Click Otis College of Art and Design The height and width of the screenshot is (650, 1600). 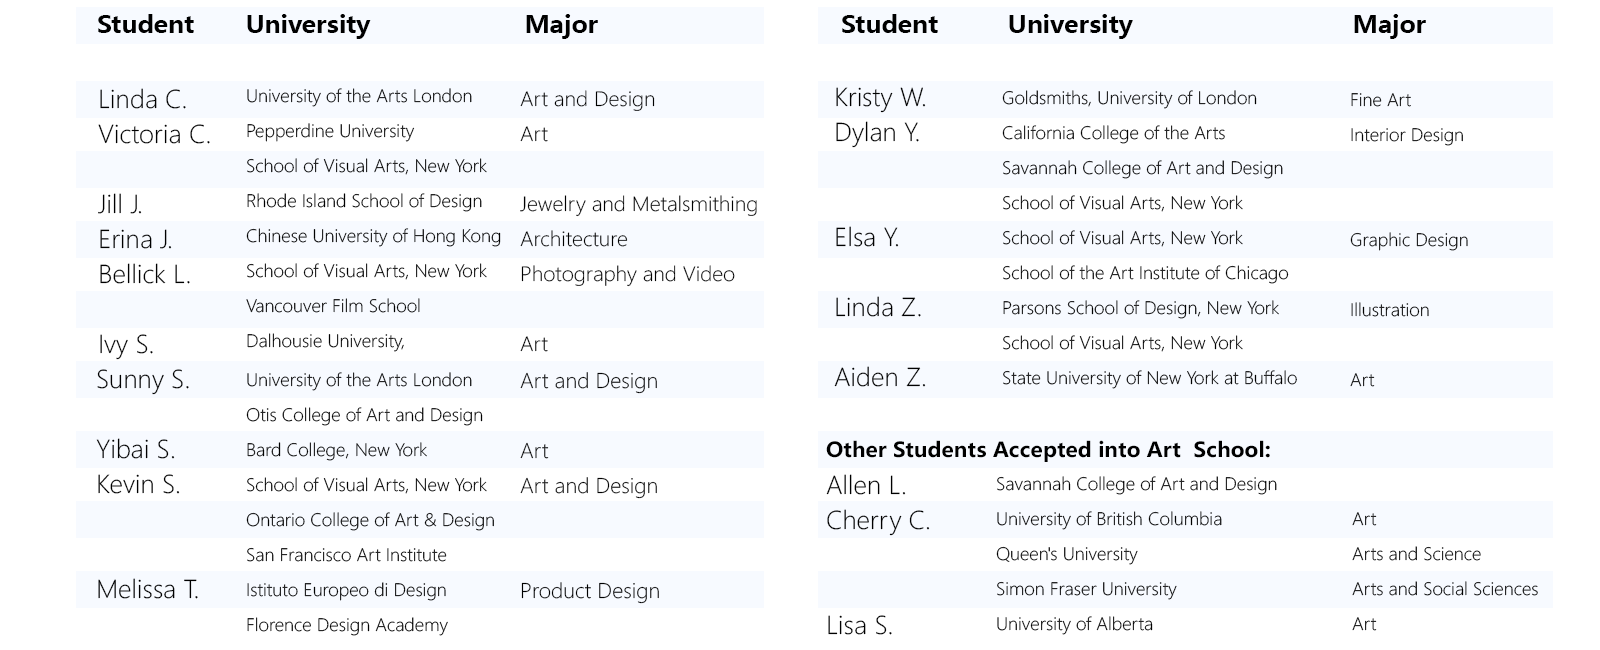[364, 415]
